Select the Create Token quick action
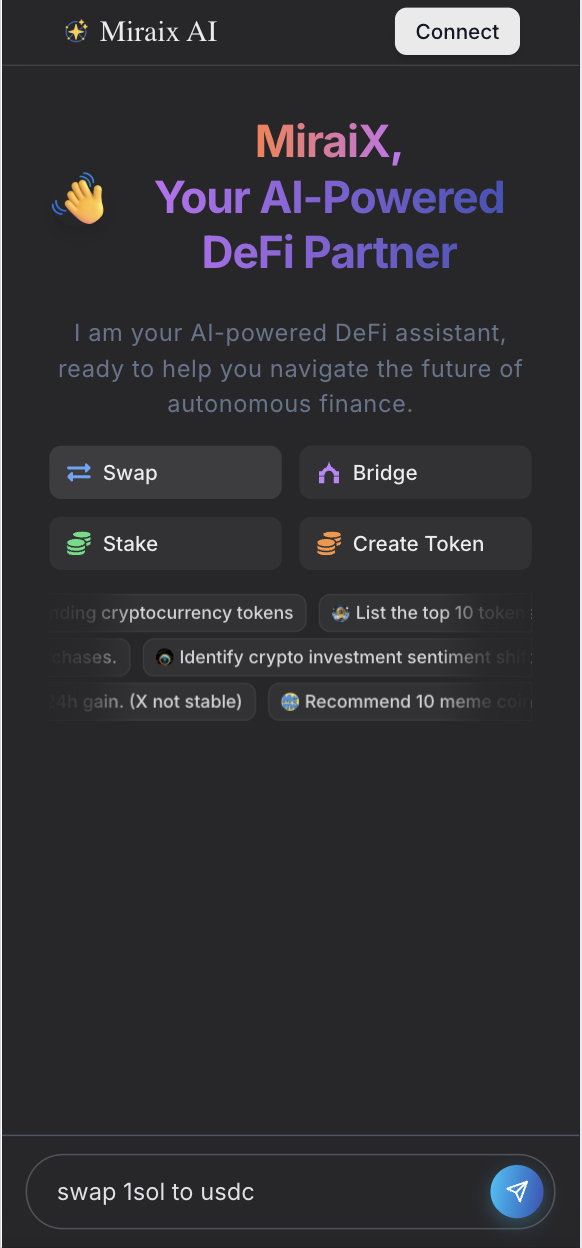Screen dimensions: 582x1248 click(415, 543)
